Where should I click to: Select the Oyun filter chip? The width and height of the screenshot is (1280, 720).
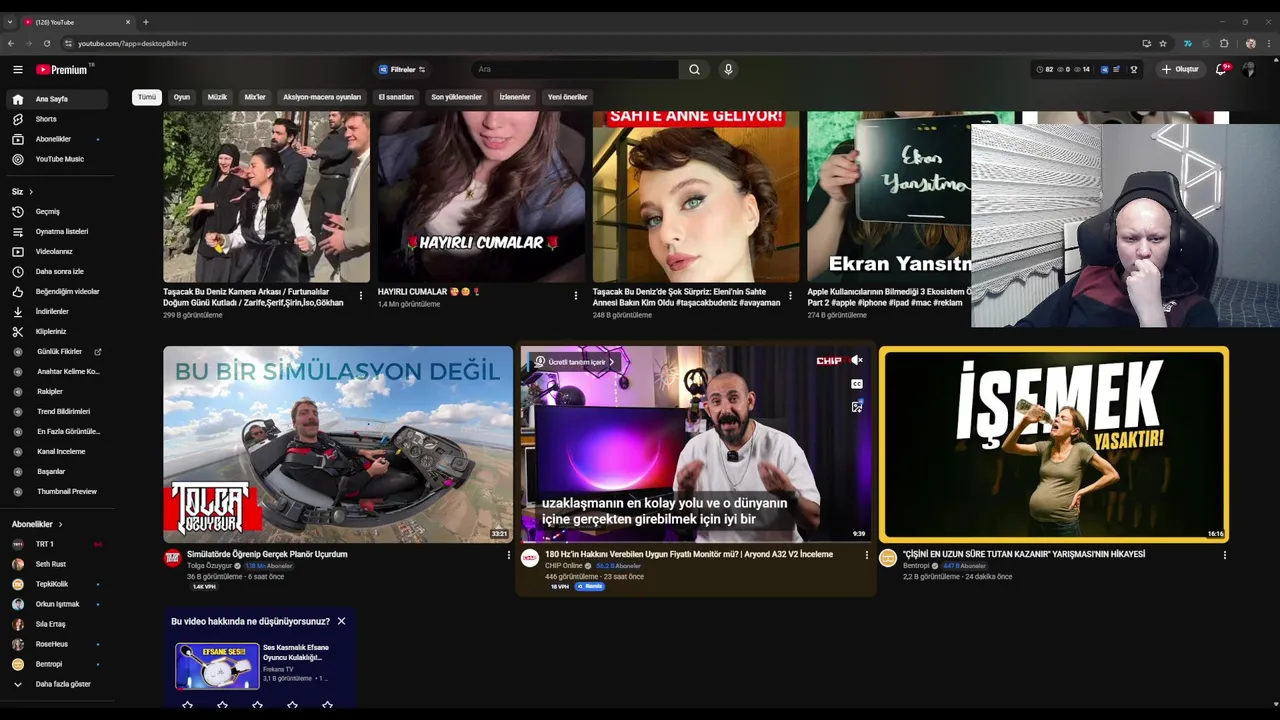pos(181,97)
